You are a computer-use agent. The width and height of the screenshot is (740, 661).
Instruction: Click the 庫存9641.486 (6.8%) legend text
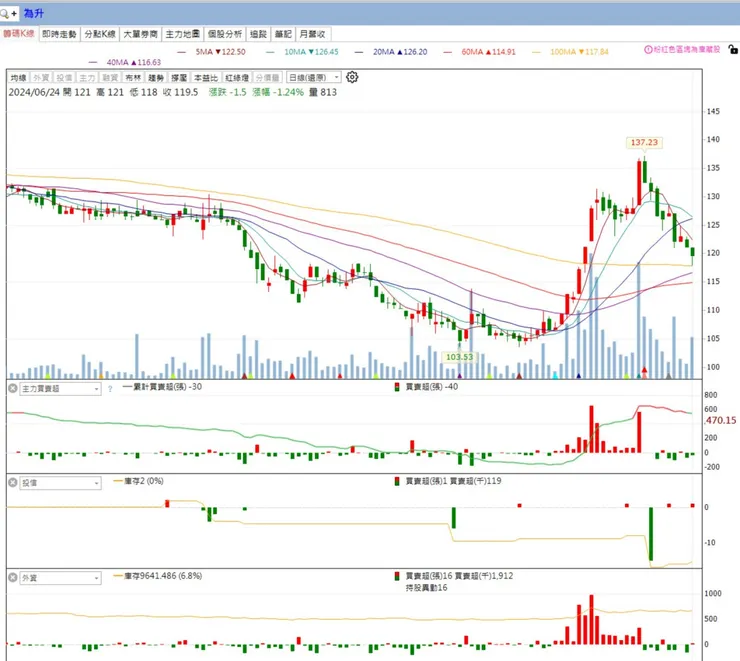[x=163, y=576]
